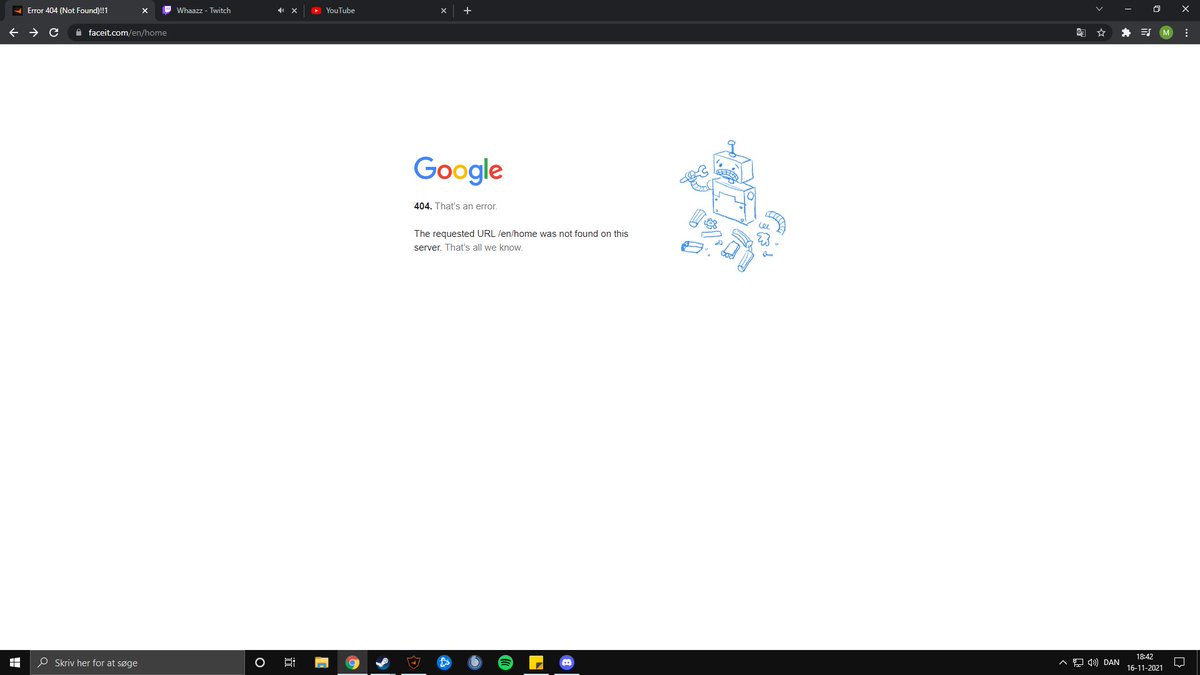
Task: Click the "404." error code text
Action: point(423,206)
